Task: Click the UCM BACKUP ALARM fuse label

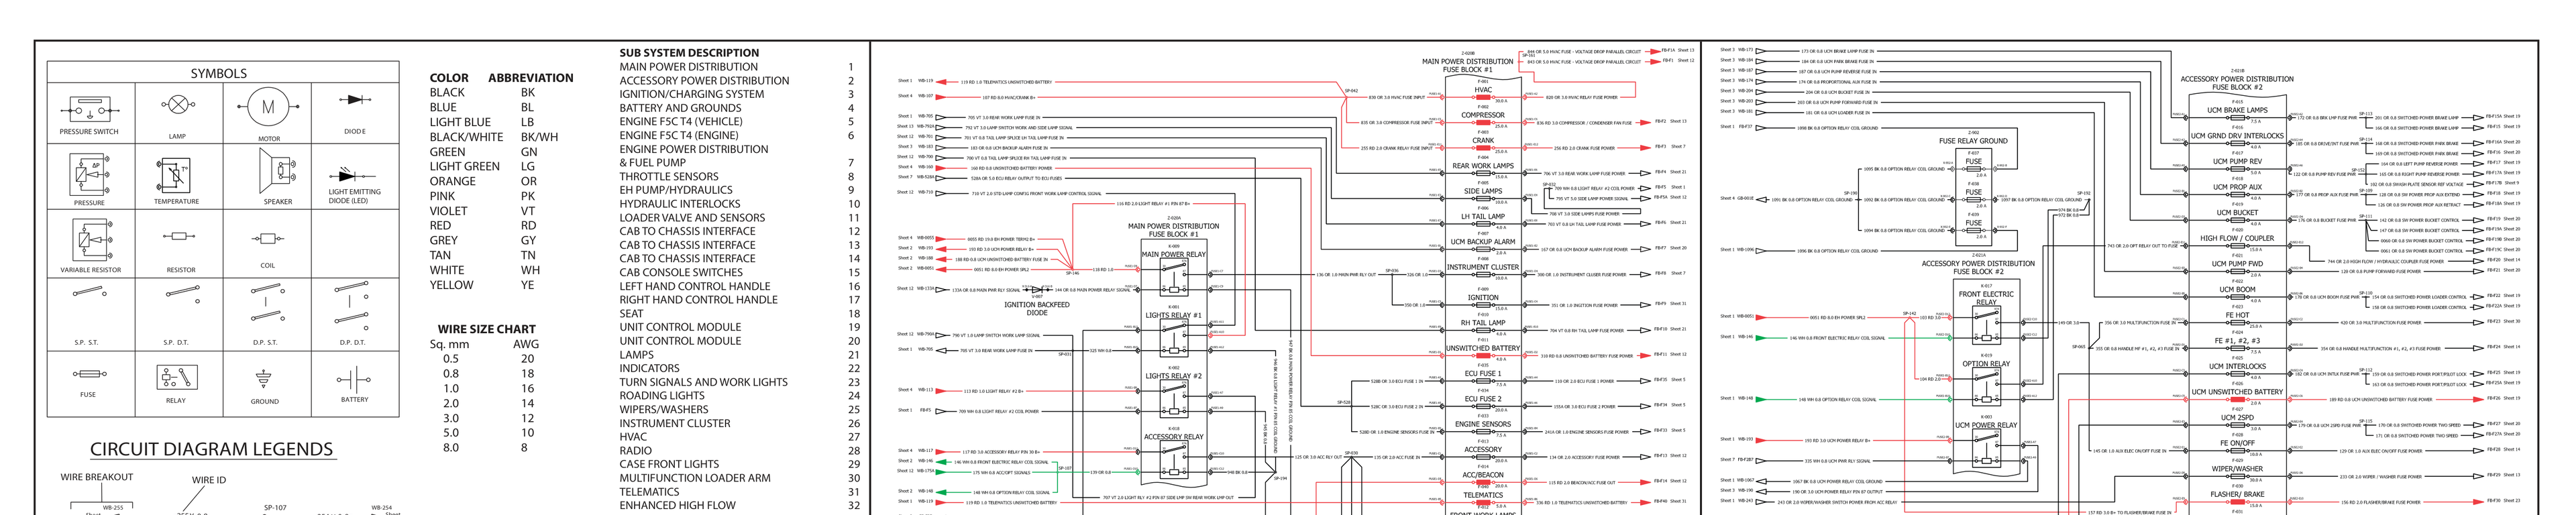Action: coord(1483,242)
